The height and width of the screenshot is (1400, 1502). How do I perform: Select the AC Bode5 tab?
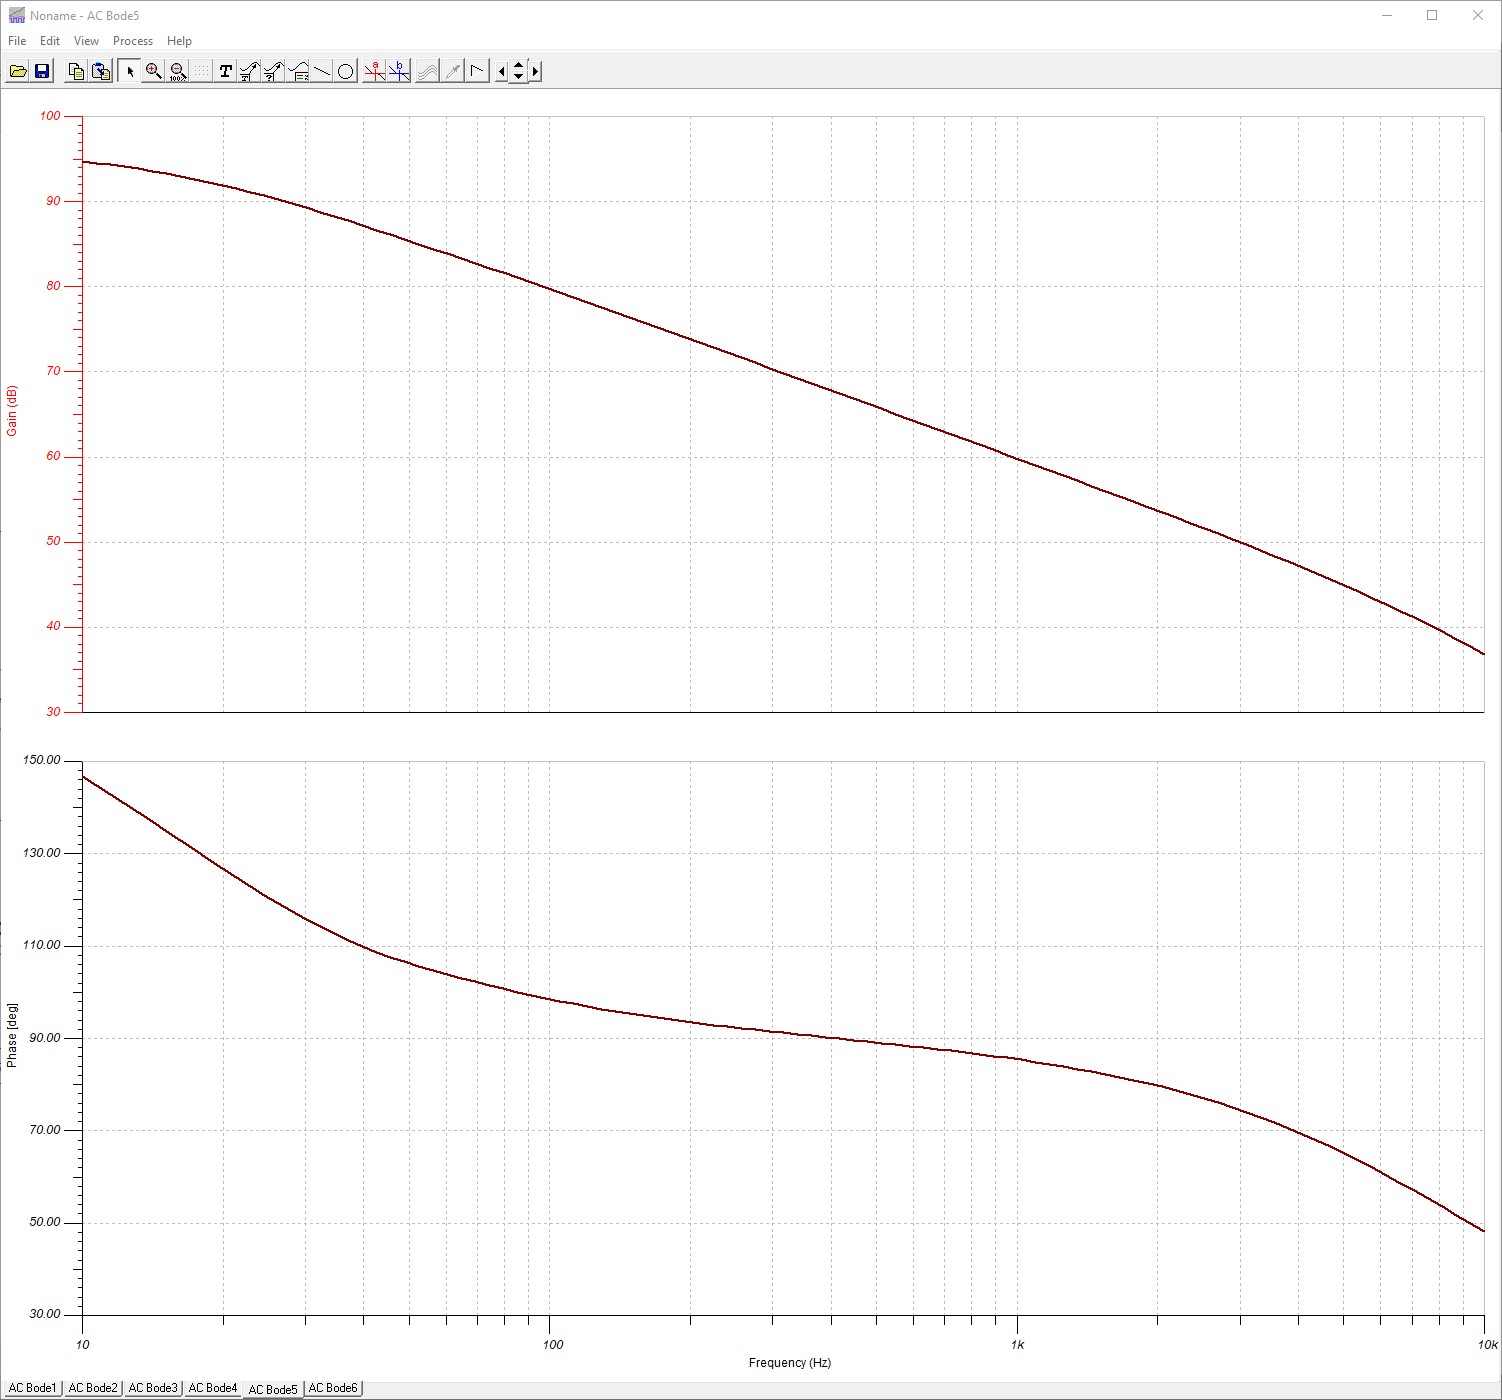tap(273, 1389)
